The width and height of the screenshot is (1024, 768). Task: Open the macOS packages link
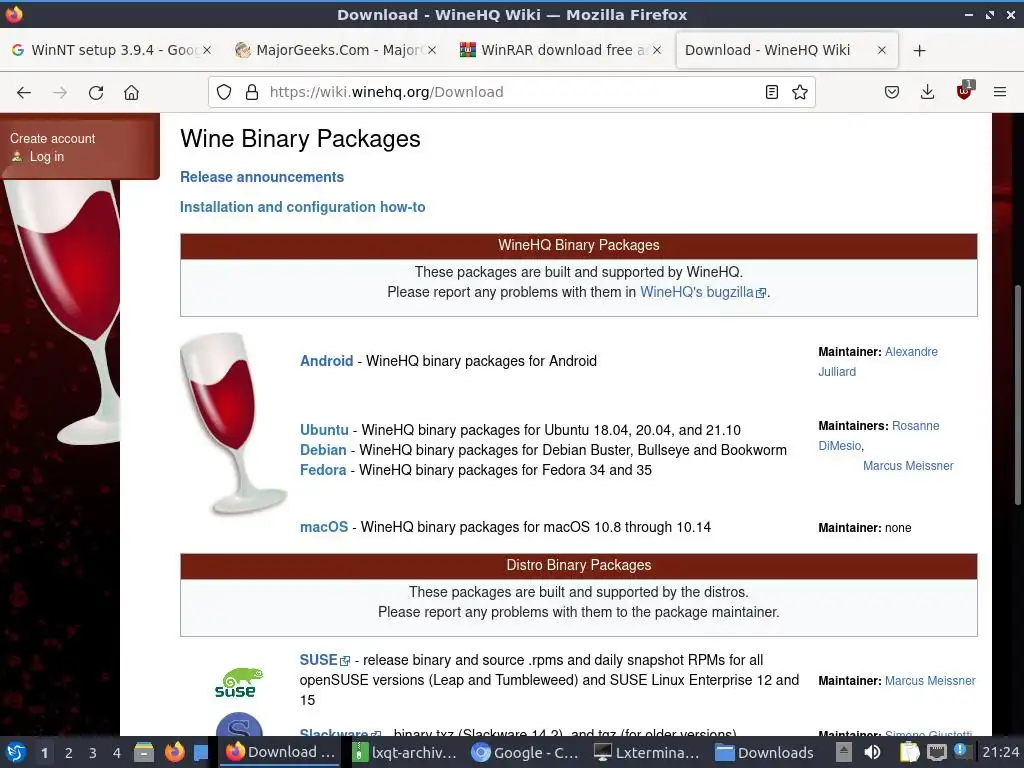tap(324, 527)
